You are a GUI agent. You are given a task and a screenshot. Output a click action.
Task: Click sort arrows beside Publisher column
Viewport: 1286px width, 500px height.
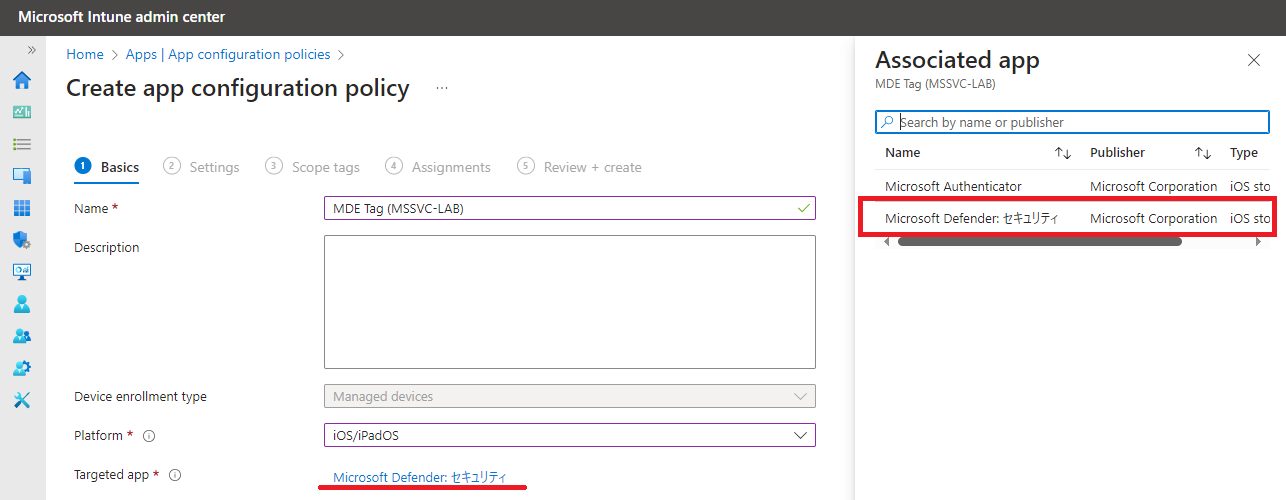(1203, 153)
